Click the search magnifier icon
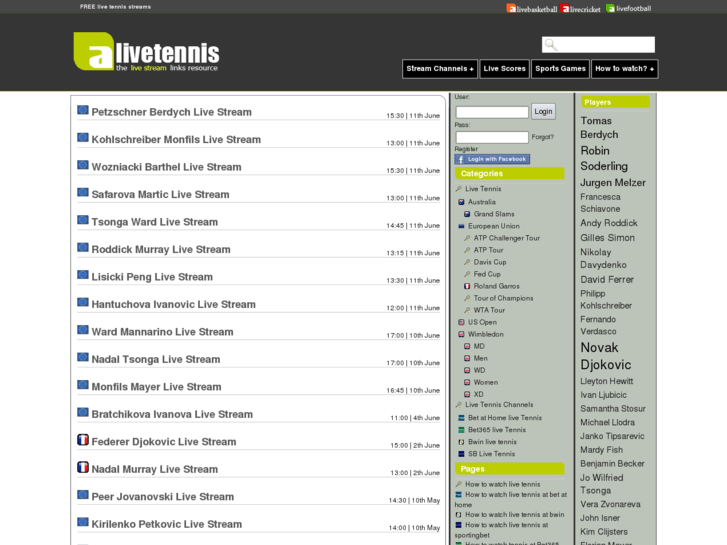 tap(551, 45)
